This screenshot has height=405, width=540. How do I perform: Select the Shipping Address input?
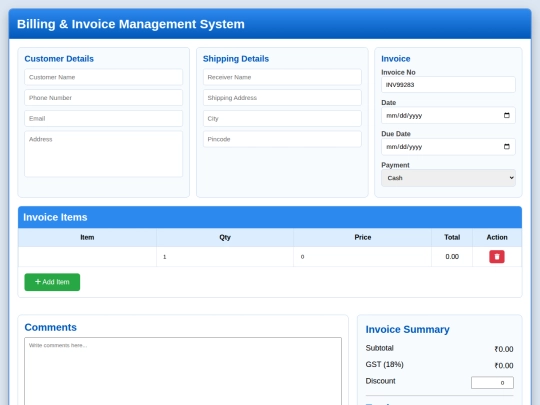(x=282, y=98)
